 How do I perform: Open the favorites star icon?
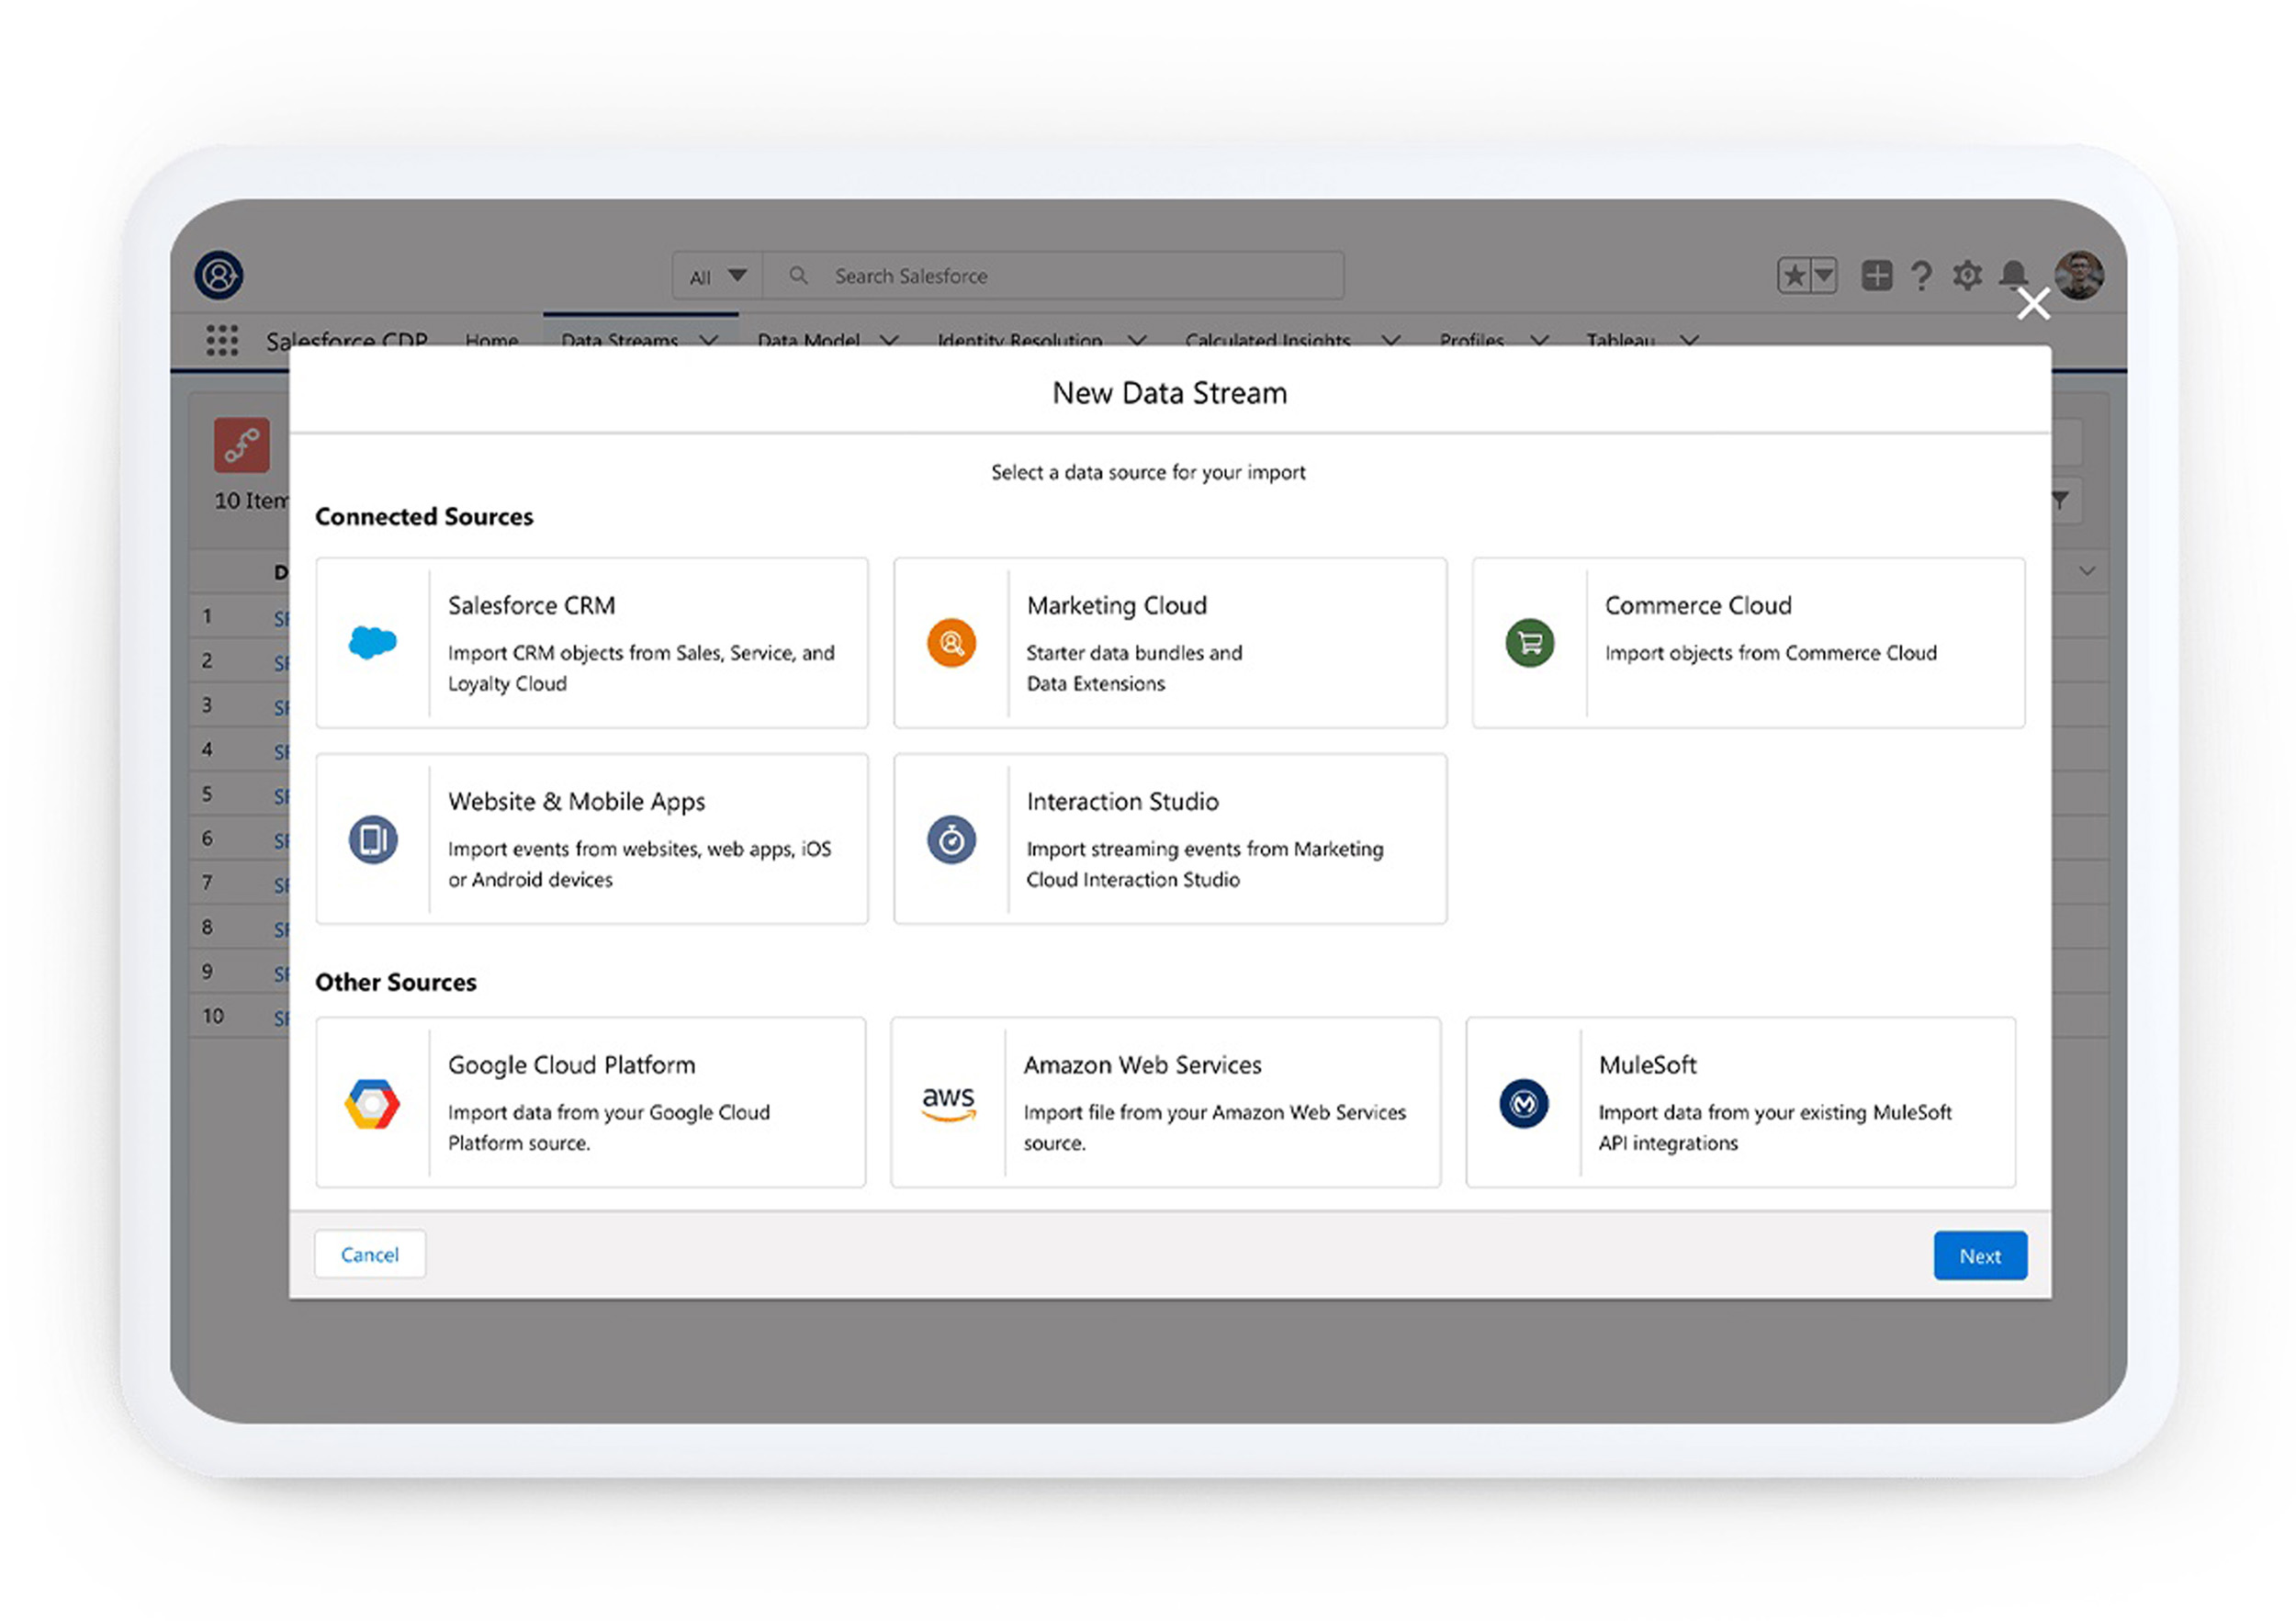pyautogui.click(x=1794, y=275)
